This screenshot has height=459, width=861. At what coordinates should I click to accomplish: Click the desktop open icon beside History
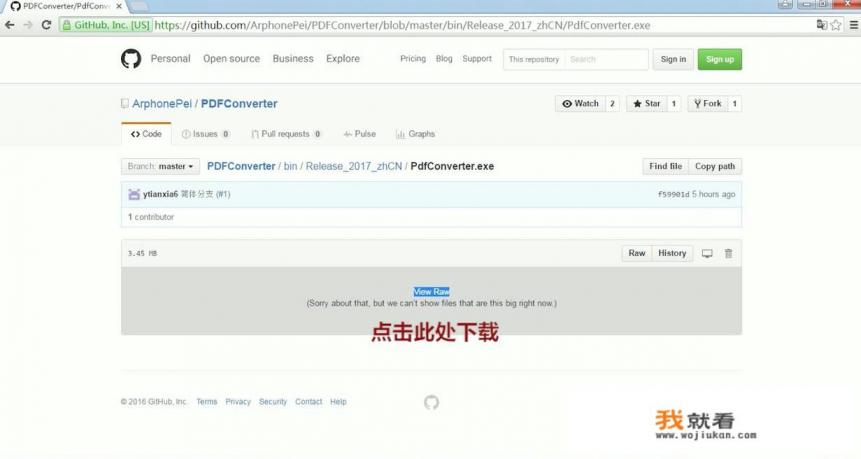tap(707, 254)
